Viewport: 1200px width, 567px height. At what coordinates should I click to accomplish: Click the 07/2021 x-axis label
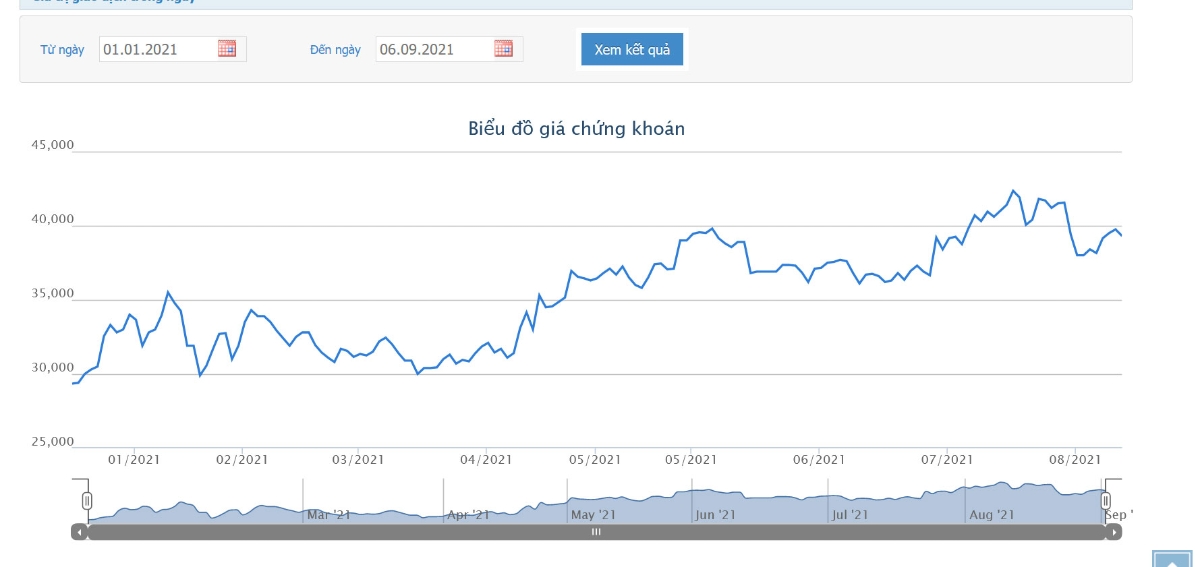click(947, 460)
